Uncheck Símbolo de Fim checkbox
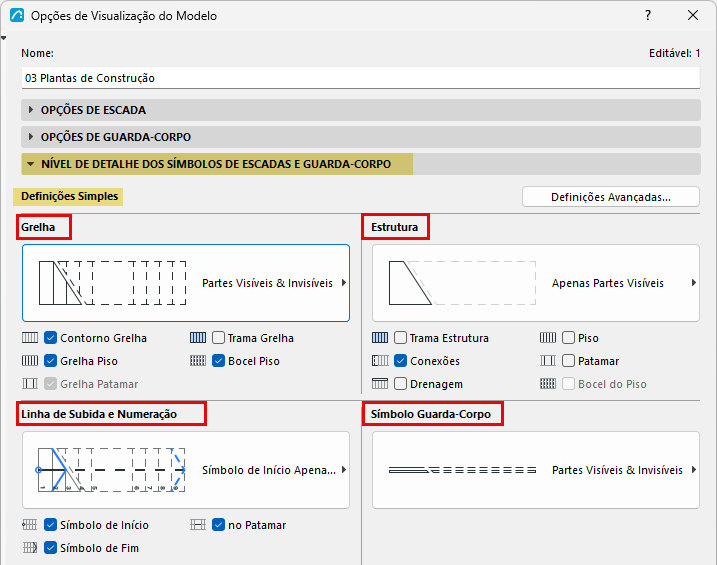 point(50,548)
